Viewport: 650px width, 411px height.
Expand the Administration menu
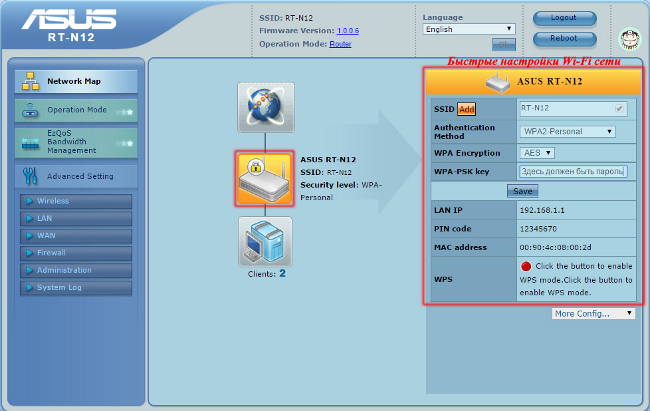click(76, 270)
